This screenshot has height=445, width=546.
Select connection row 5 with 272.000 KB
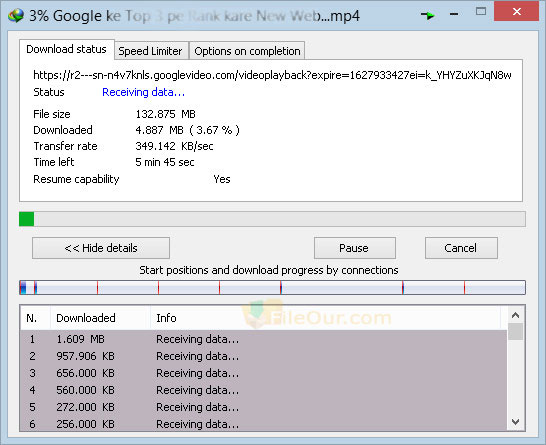[264, 407]
